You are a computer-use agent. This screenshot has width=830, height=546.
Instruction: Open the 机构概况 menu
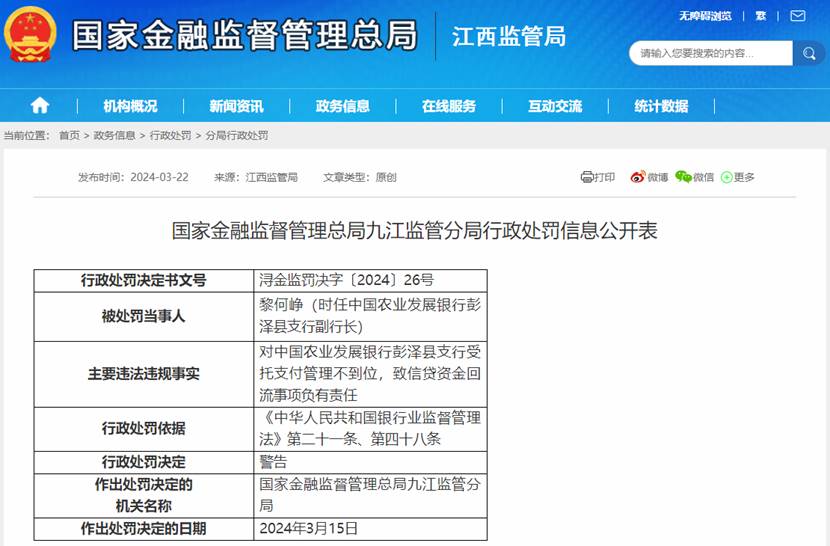[130, 106]
